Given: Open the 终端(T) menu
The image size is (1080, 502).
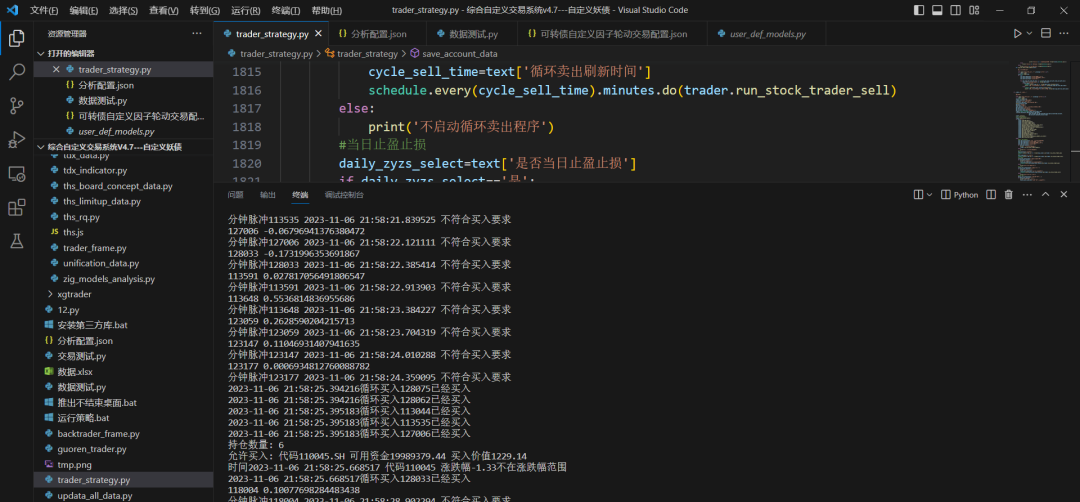Looking at the screenshot, I should 286,10.
